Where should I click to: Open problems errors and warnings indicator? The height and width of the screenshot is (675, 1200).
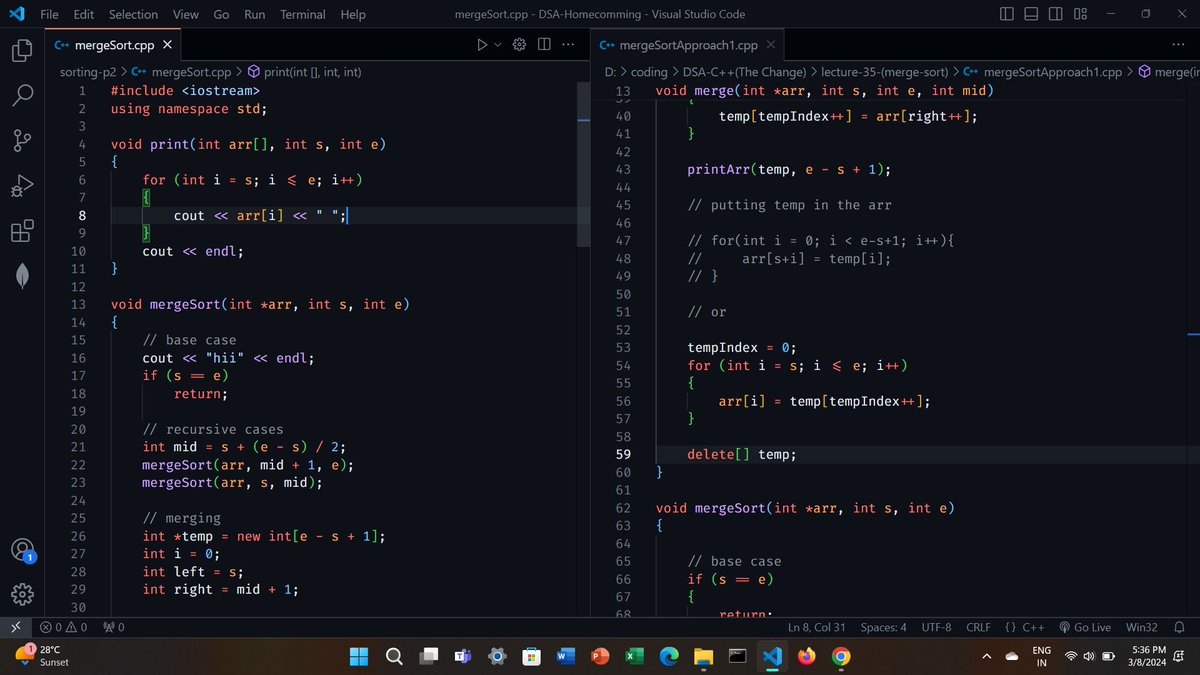(x=63, y=627)
